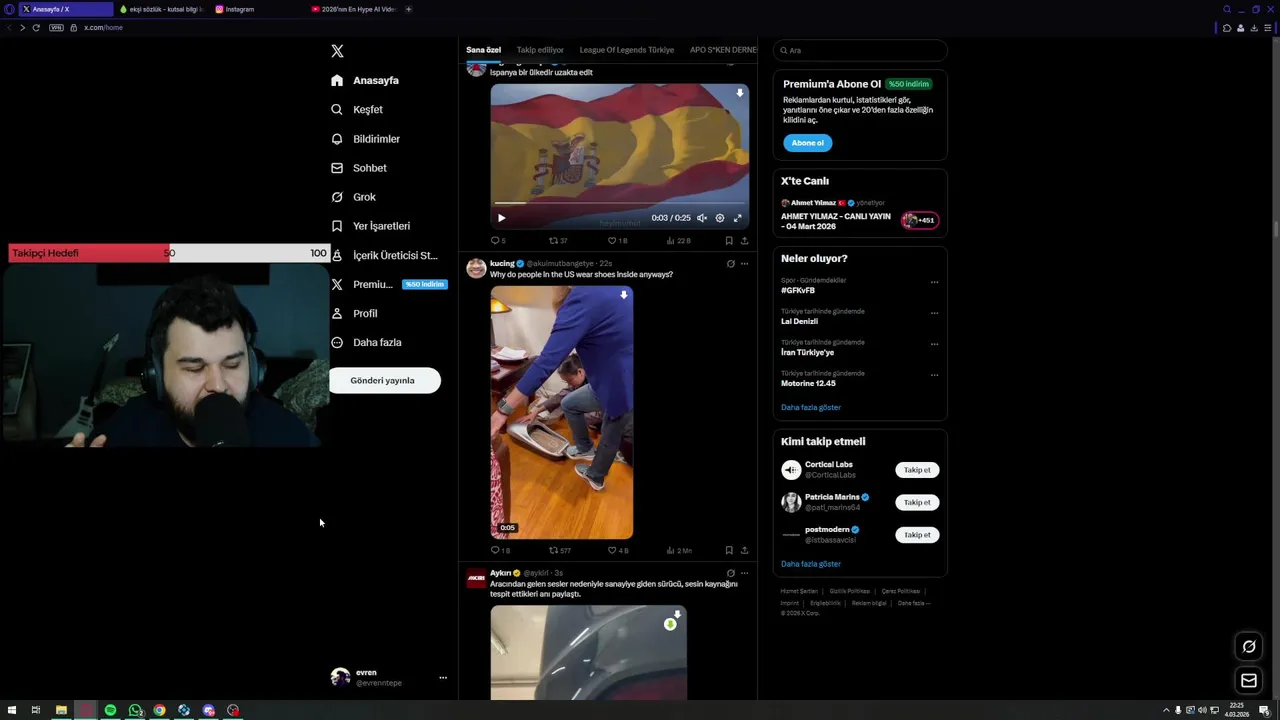Viewport: 1280px width, 720px height.
Task: Switch to the Sana özel tab
Action: click(x=483, y=50)
